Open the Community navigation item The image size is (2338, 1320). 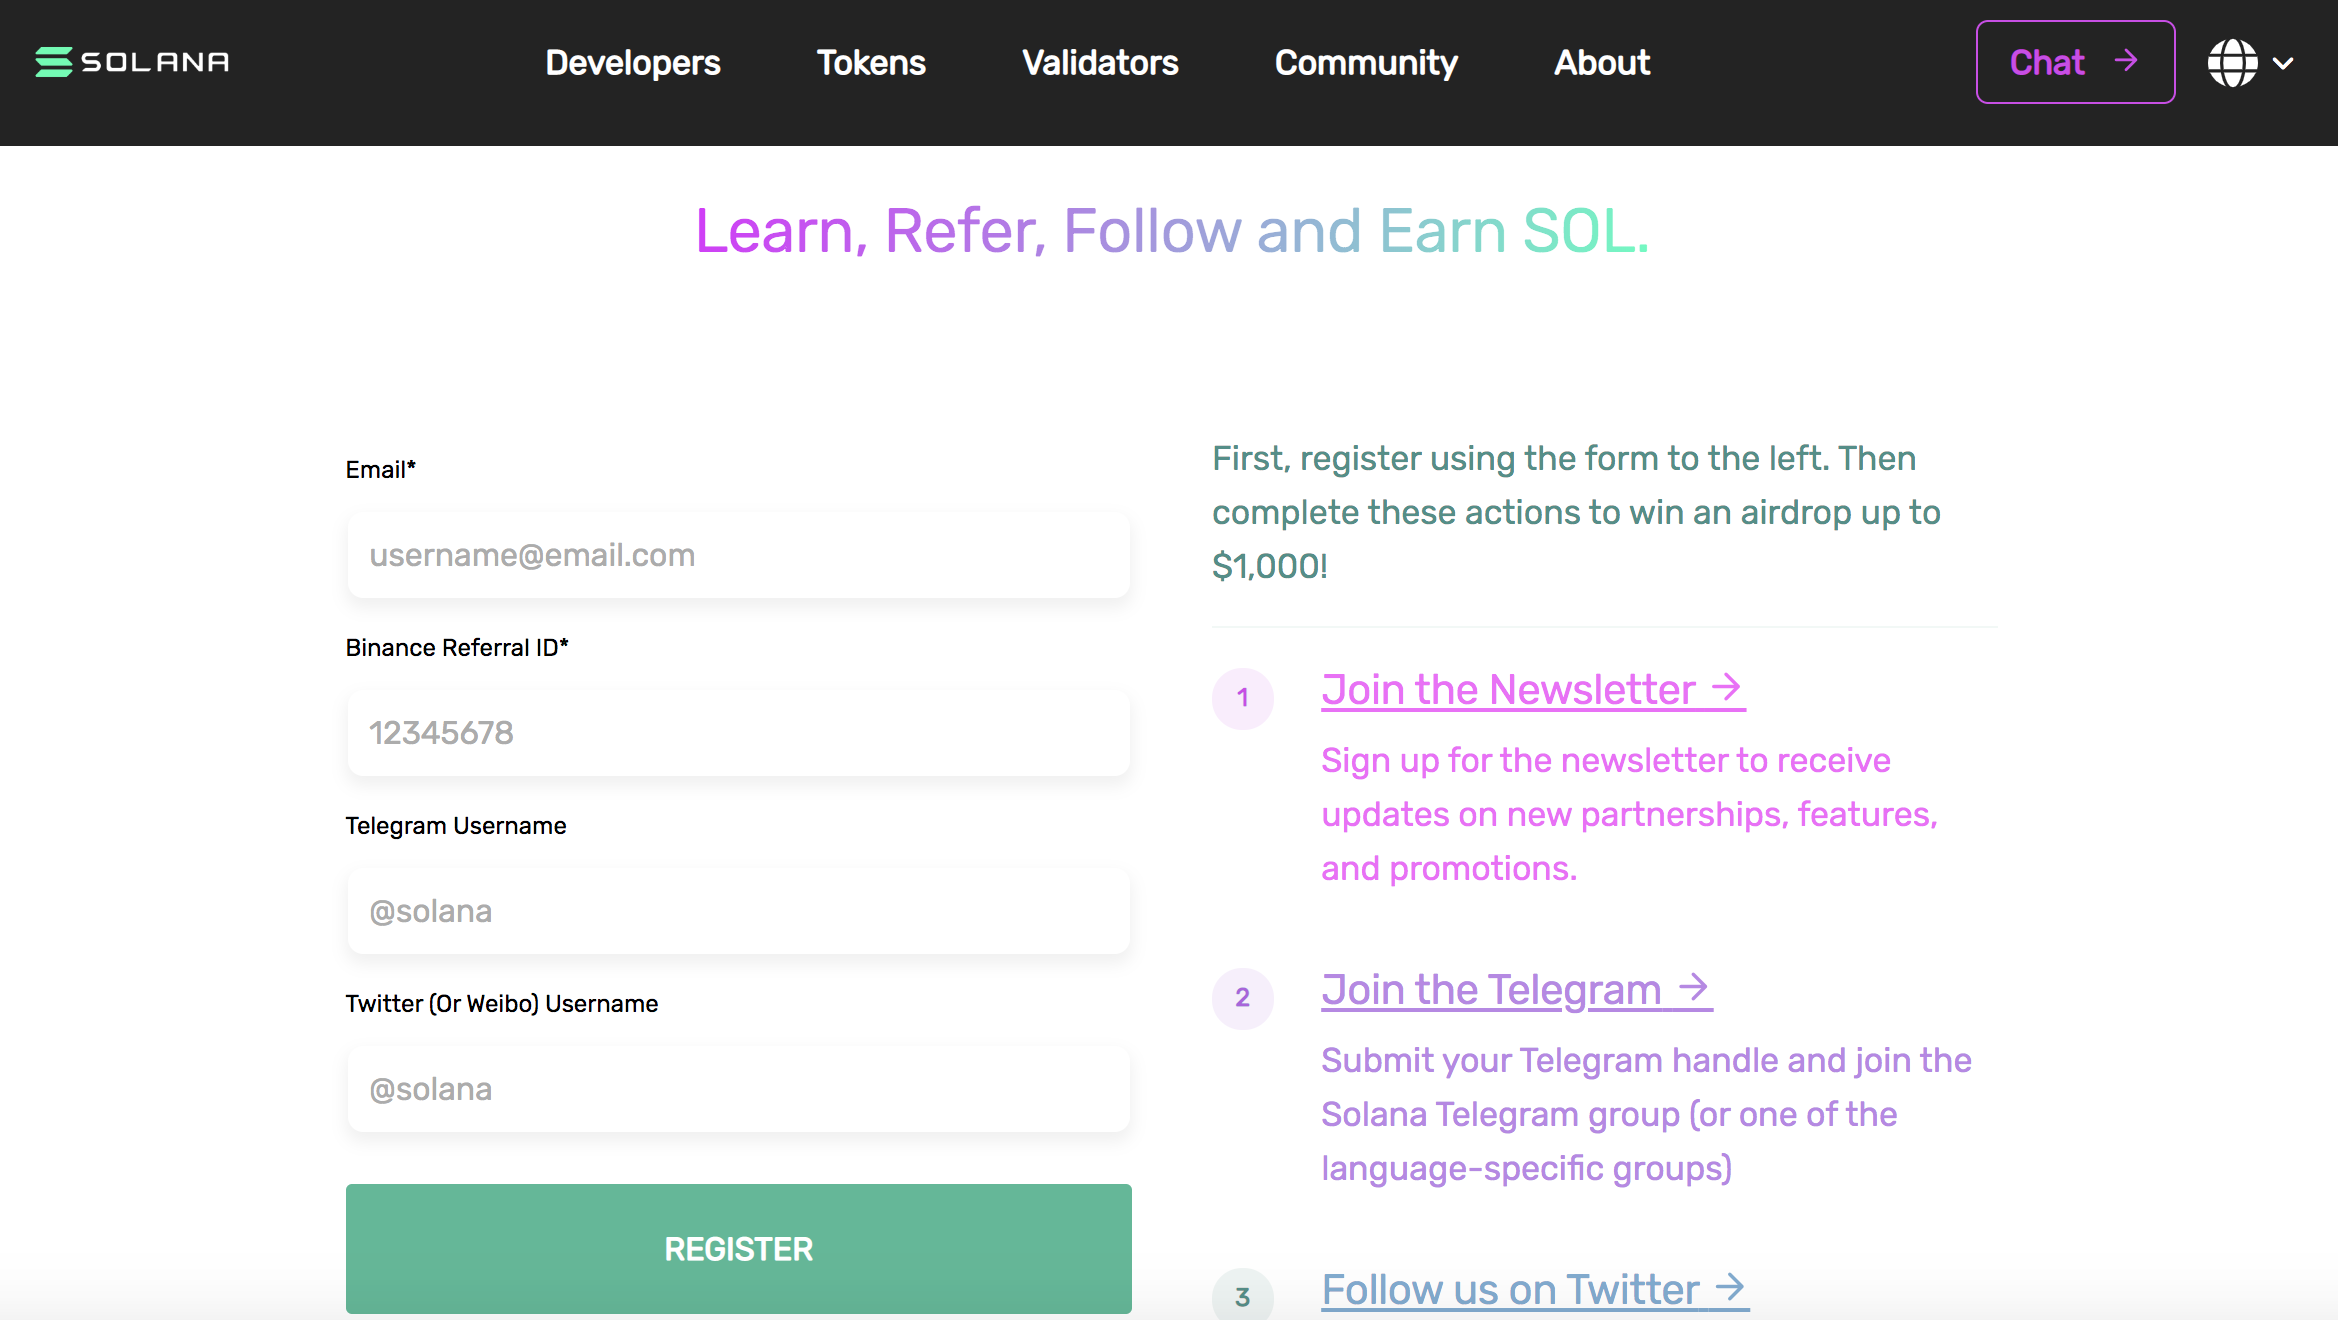point(1366,63)
